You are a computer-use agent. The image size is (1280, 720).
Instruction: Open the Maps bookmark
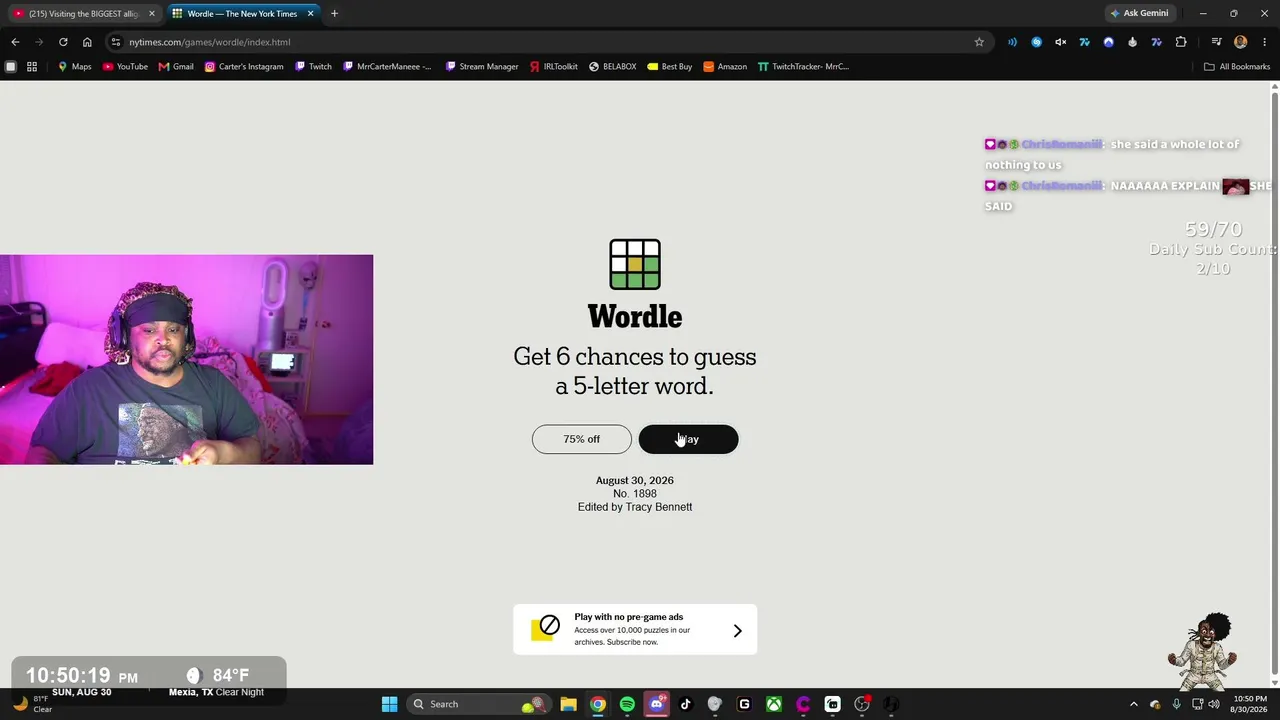coord(74,67)
